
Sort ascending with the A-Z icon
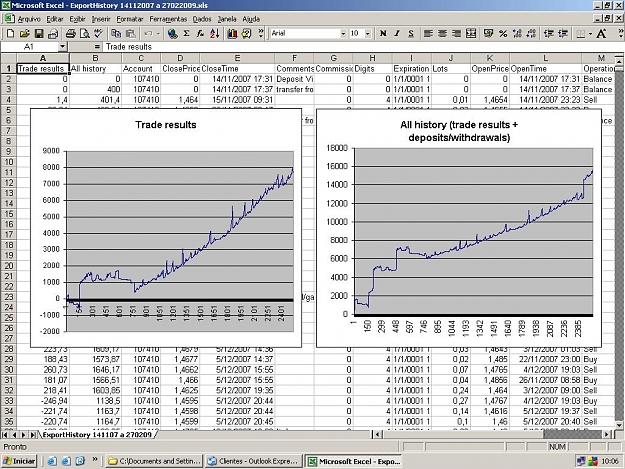(x=215, y=33)
